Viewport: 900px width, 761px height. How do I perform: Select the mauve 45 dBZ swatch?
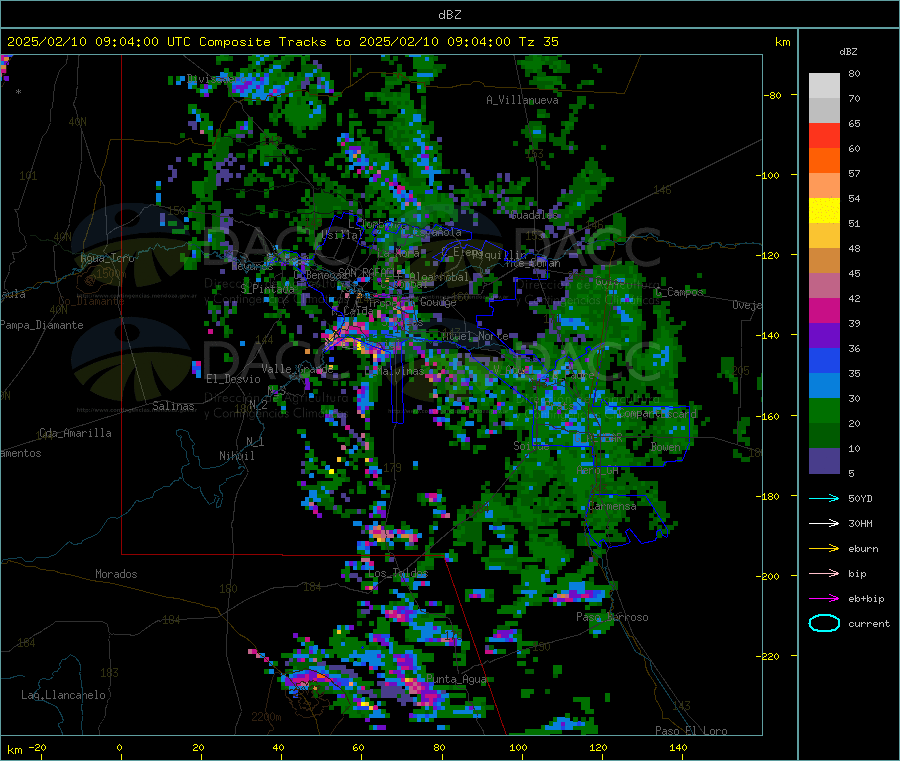pyautogui.click(x=824, y=286)
